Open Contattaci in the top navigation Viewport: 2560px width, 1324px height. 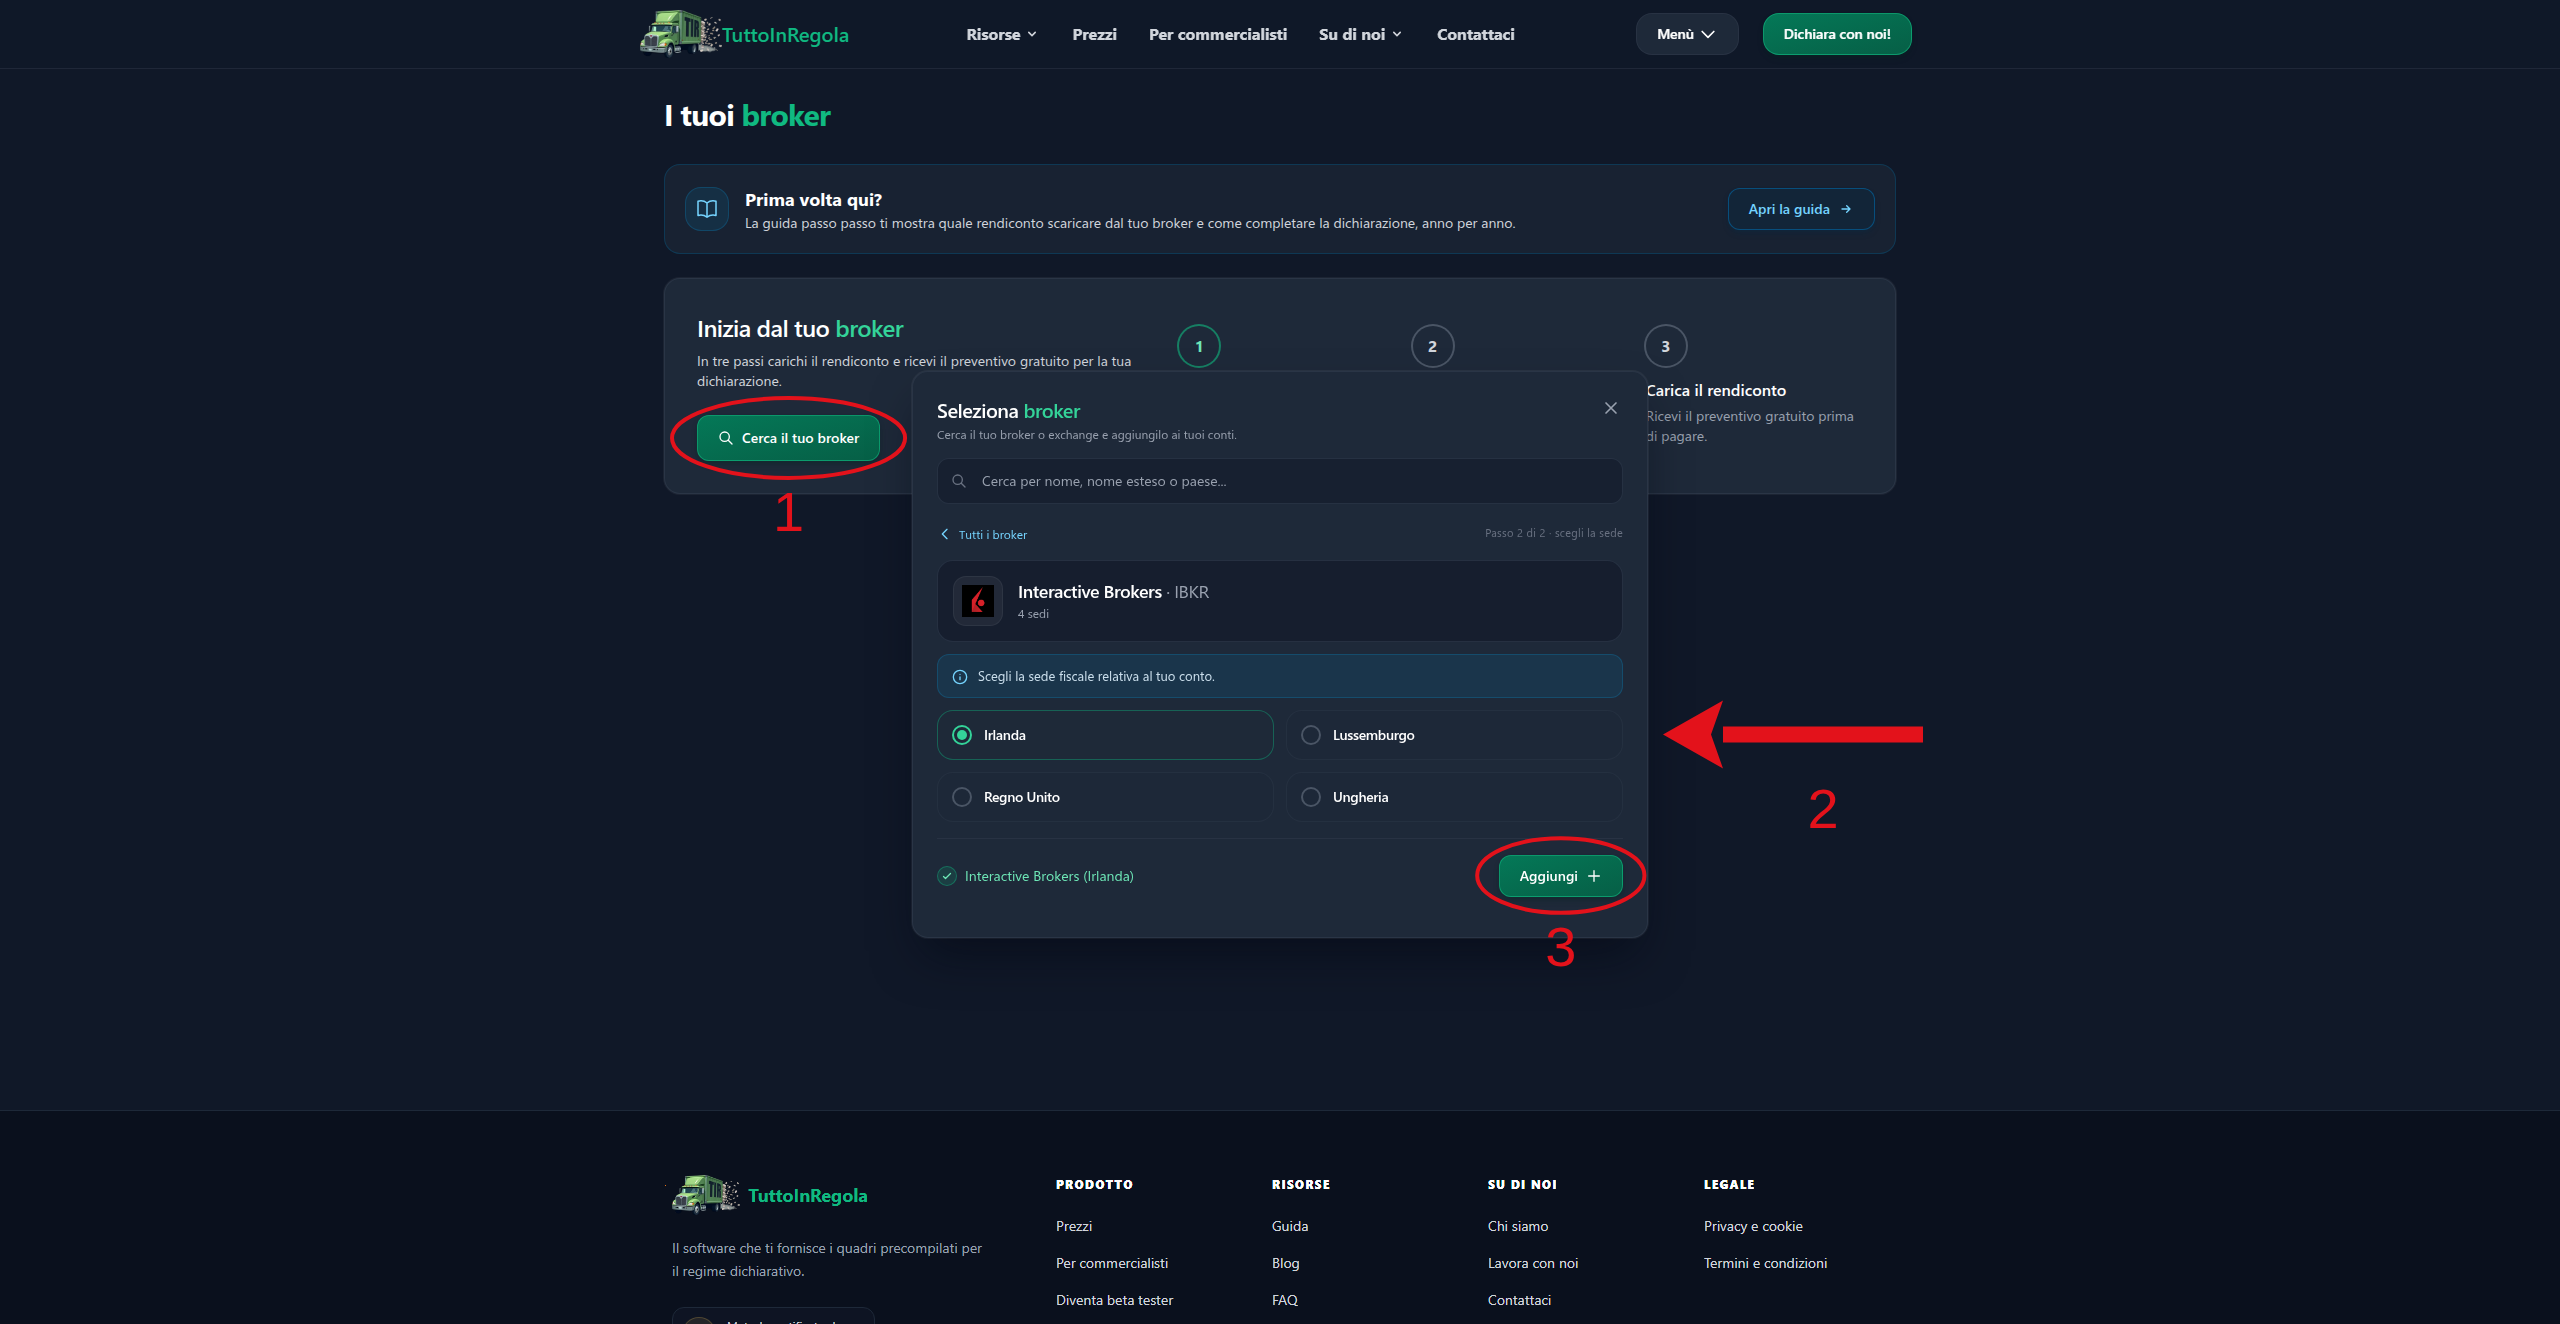[1475, 34]
